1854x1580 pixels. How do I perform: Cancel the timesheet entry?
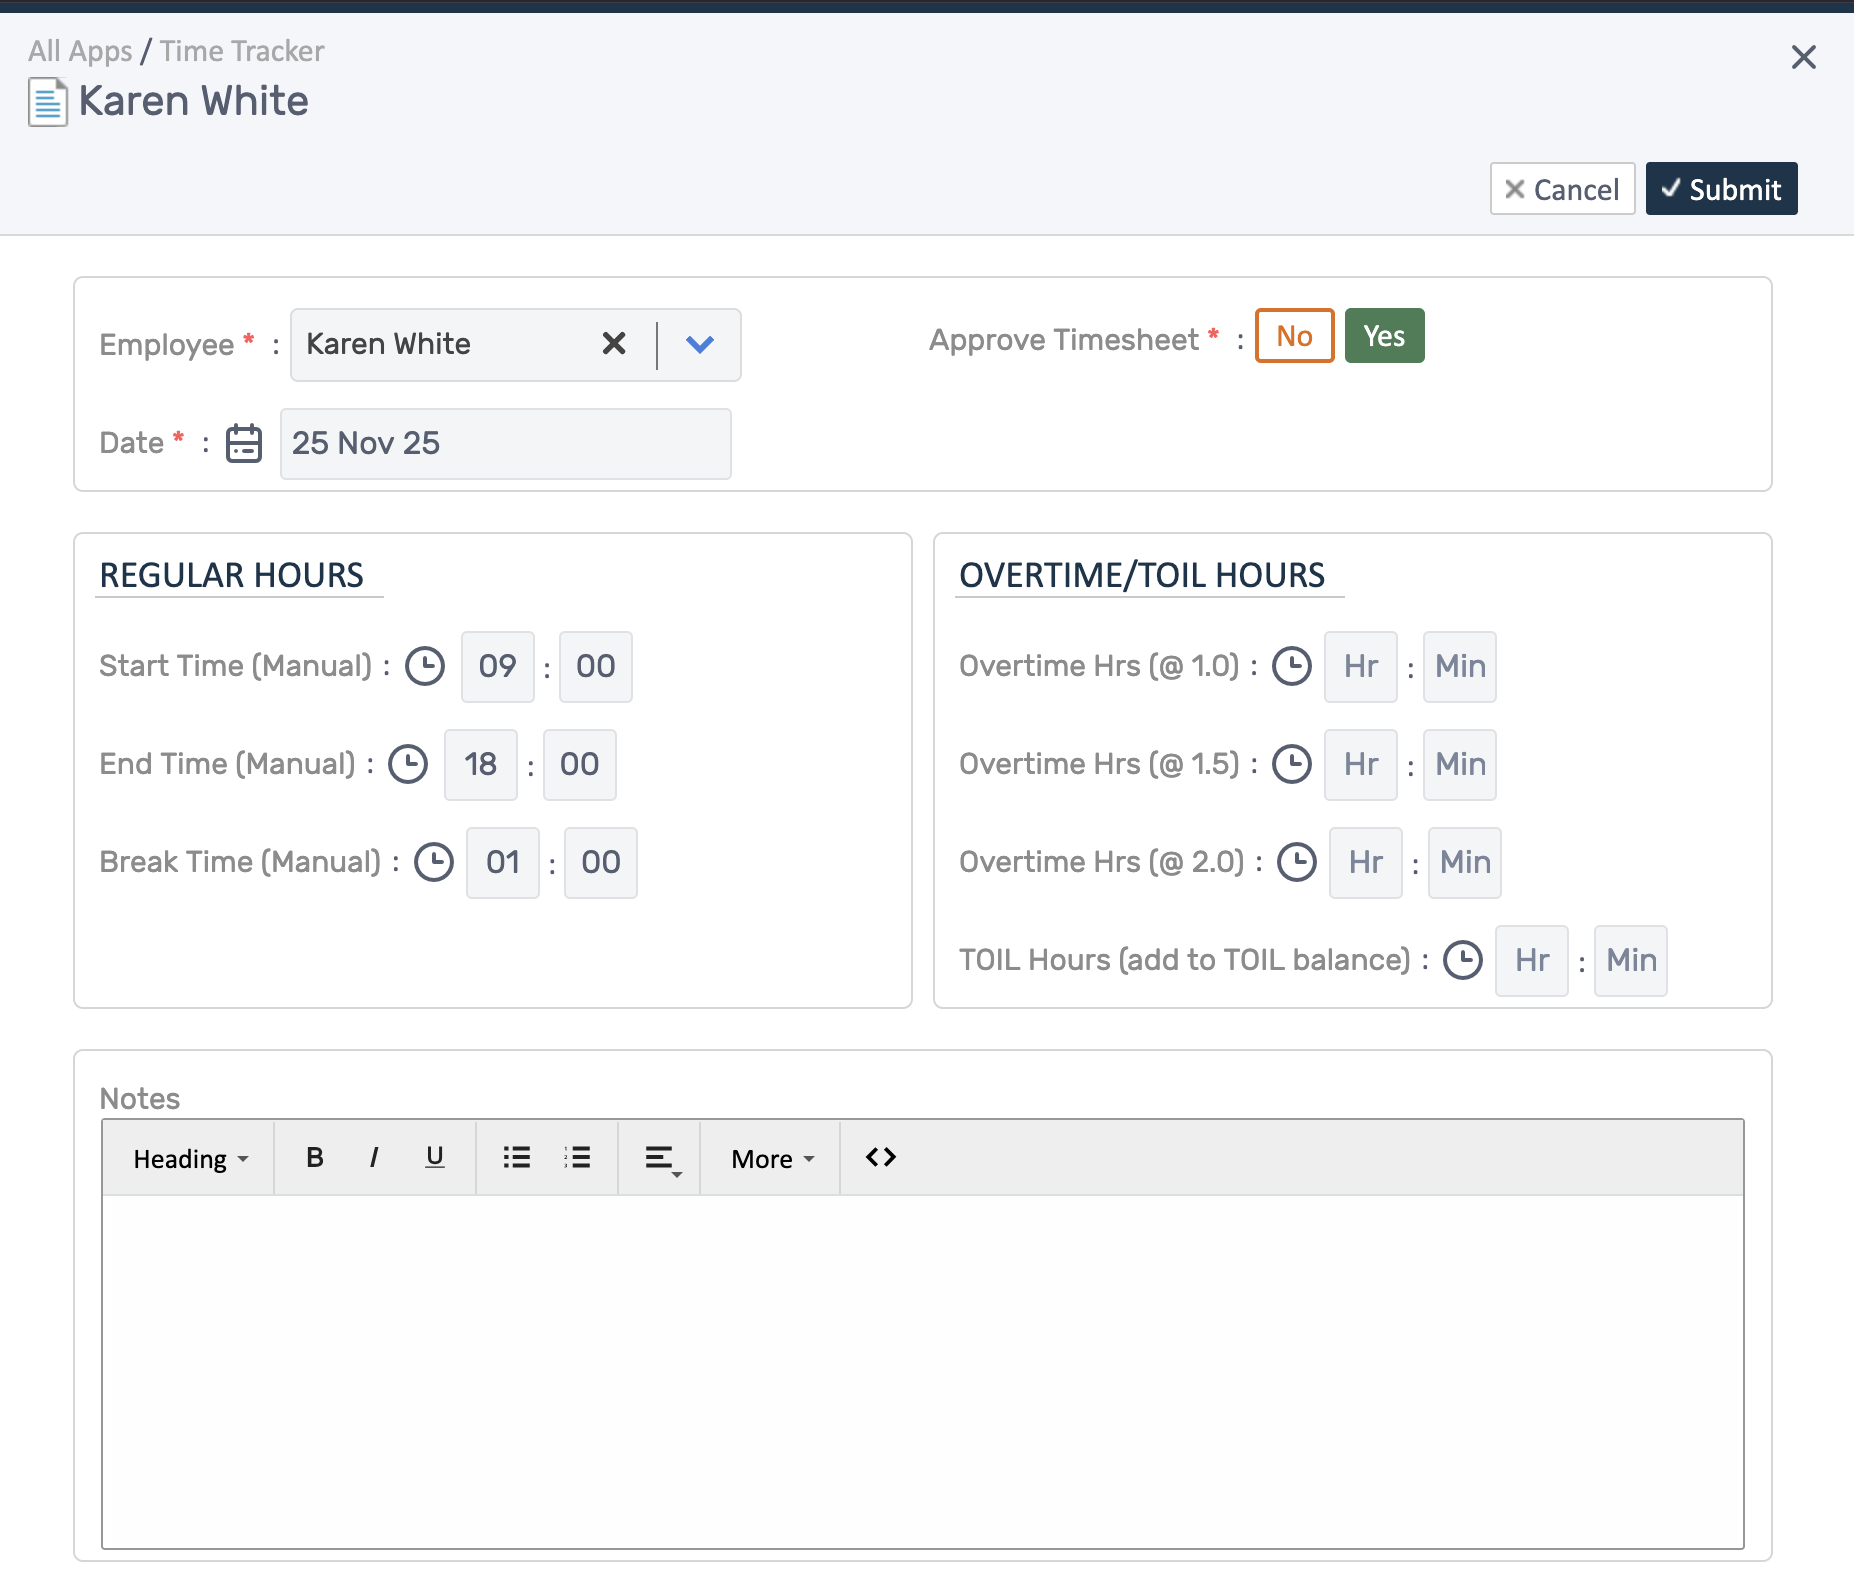(x=1562, y=188)
